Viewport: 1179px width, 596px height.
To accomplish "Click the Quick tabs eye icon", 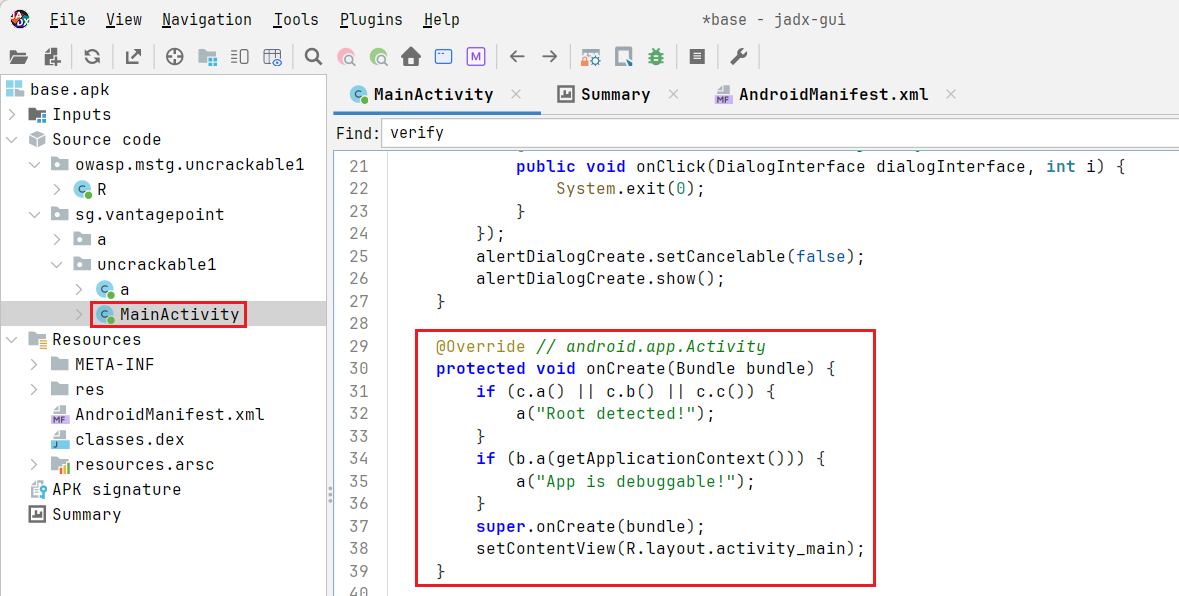I will click(273, 57).
